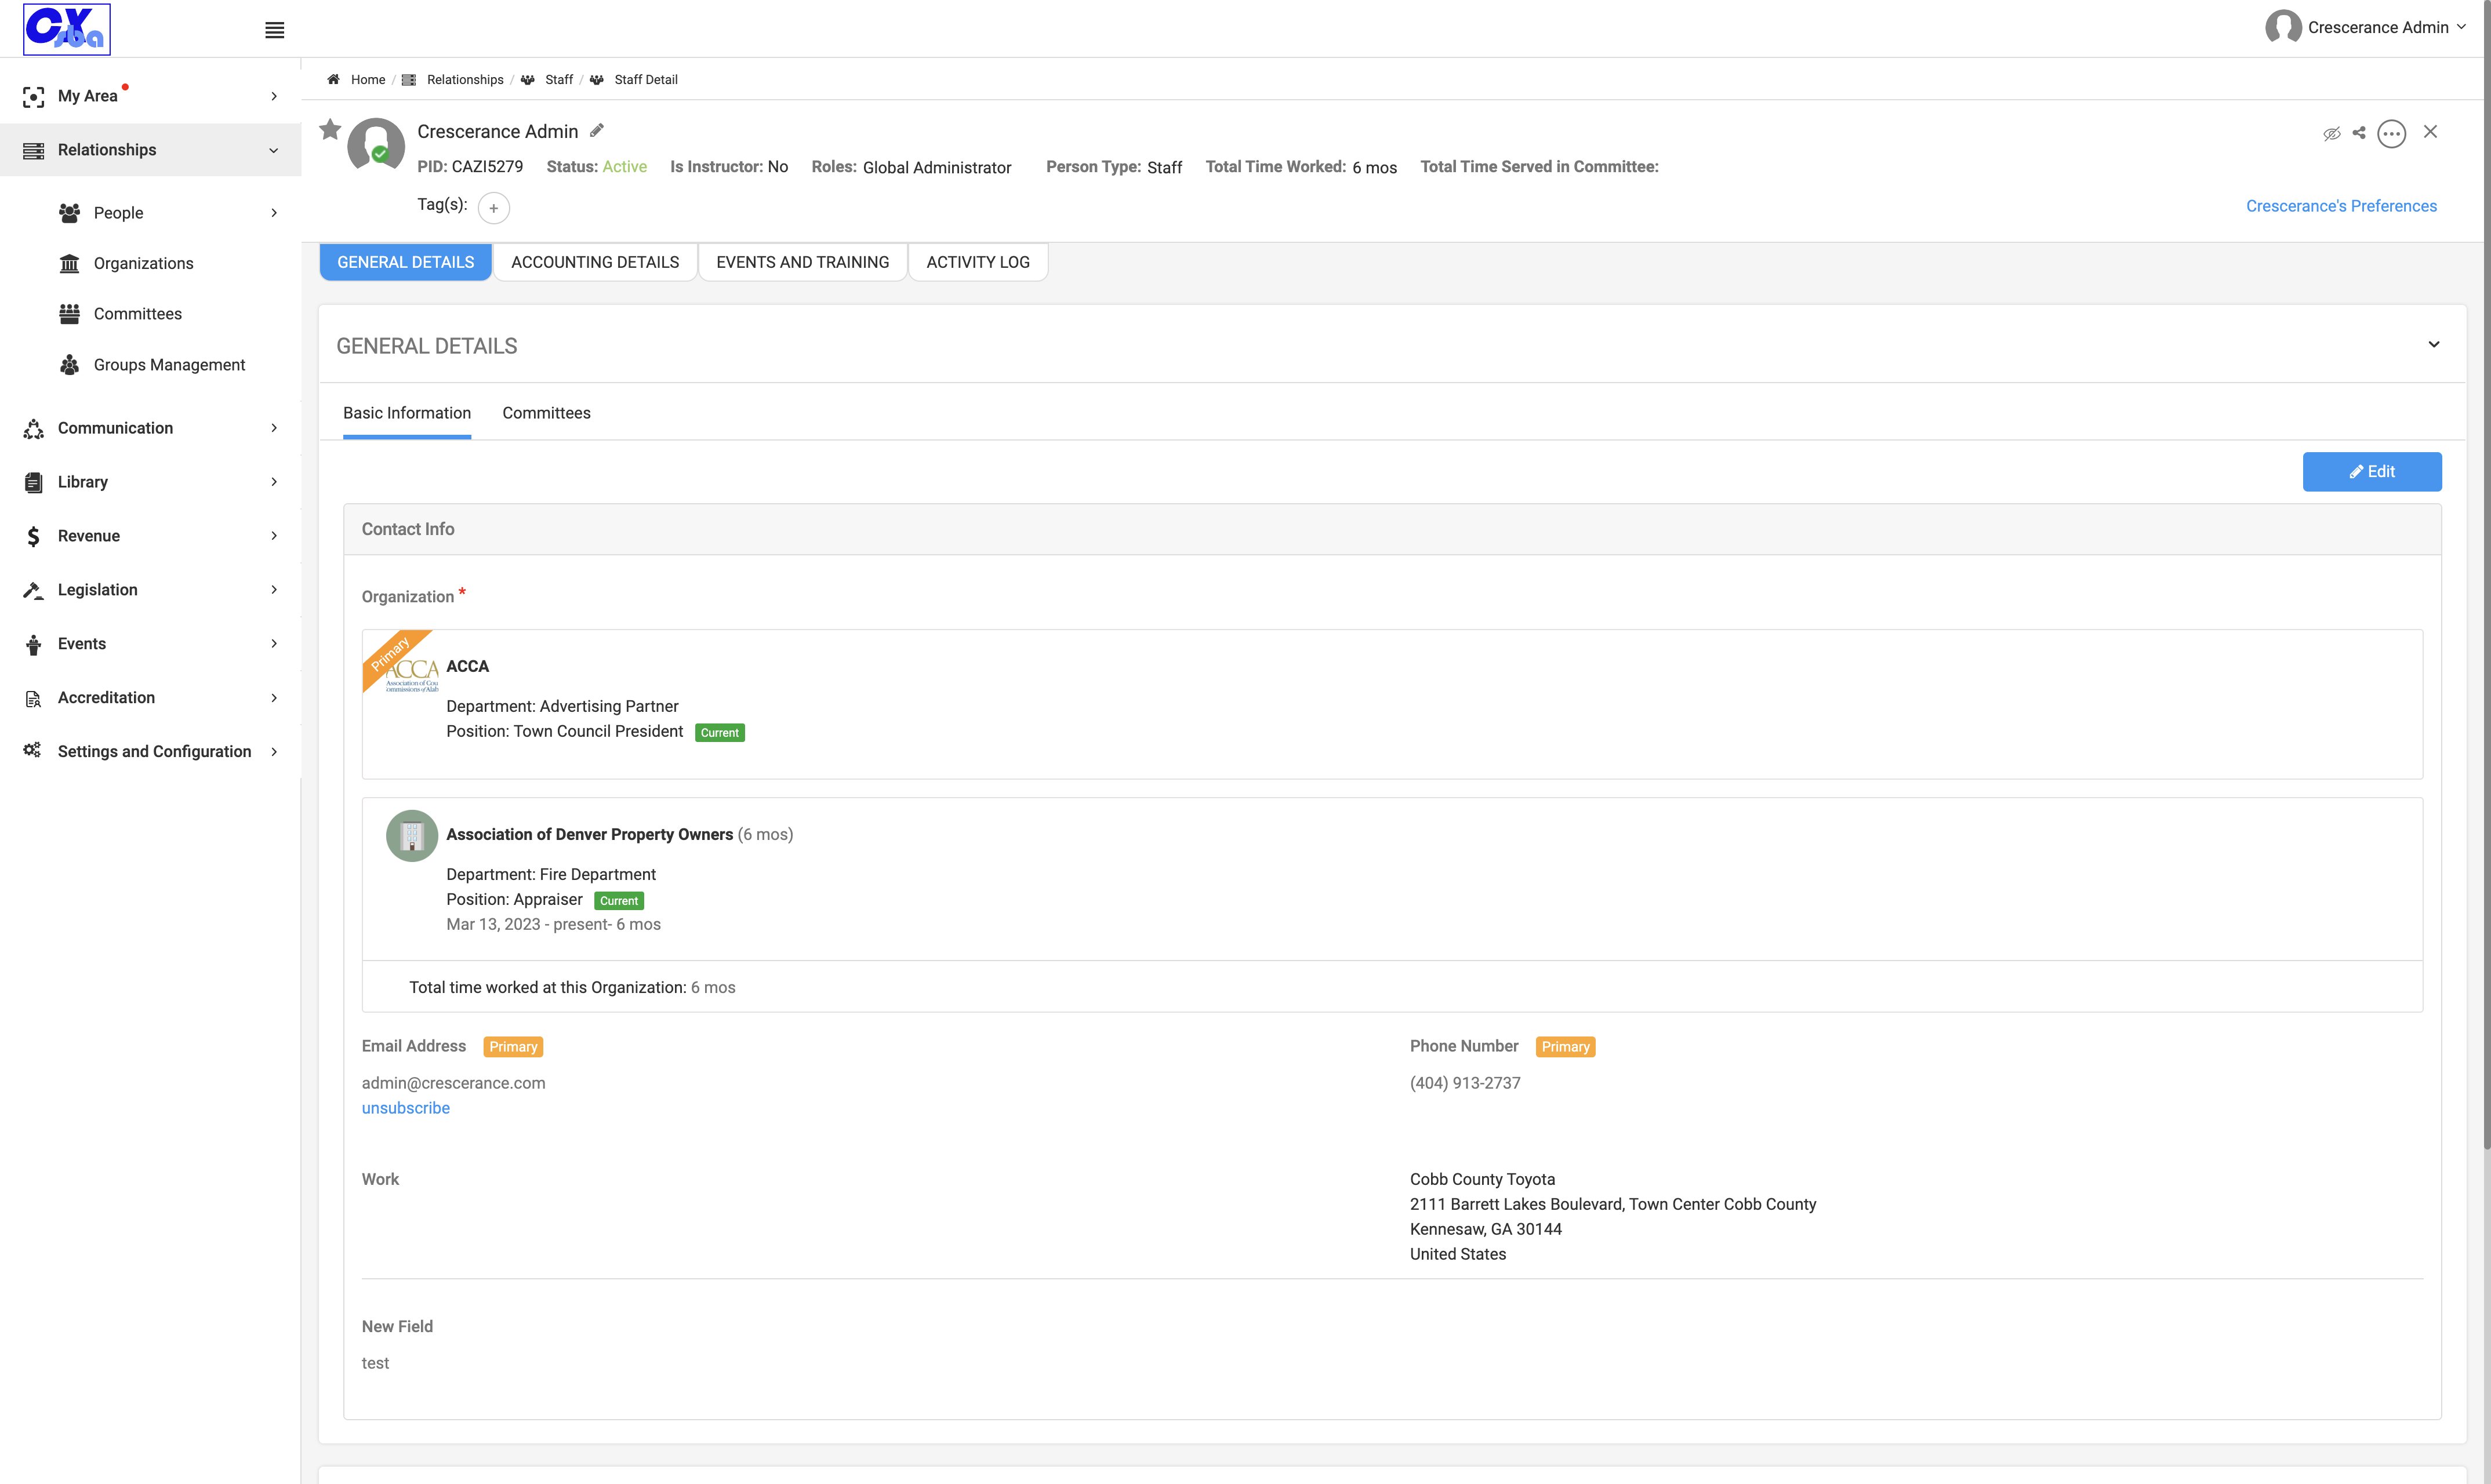
Task: Open the CX logo home icon
Action: [67, 29]
